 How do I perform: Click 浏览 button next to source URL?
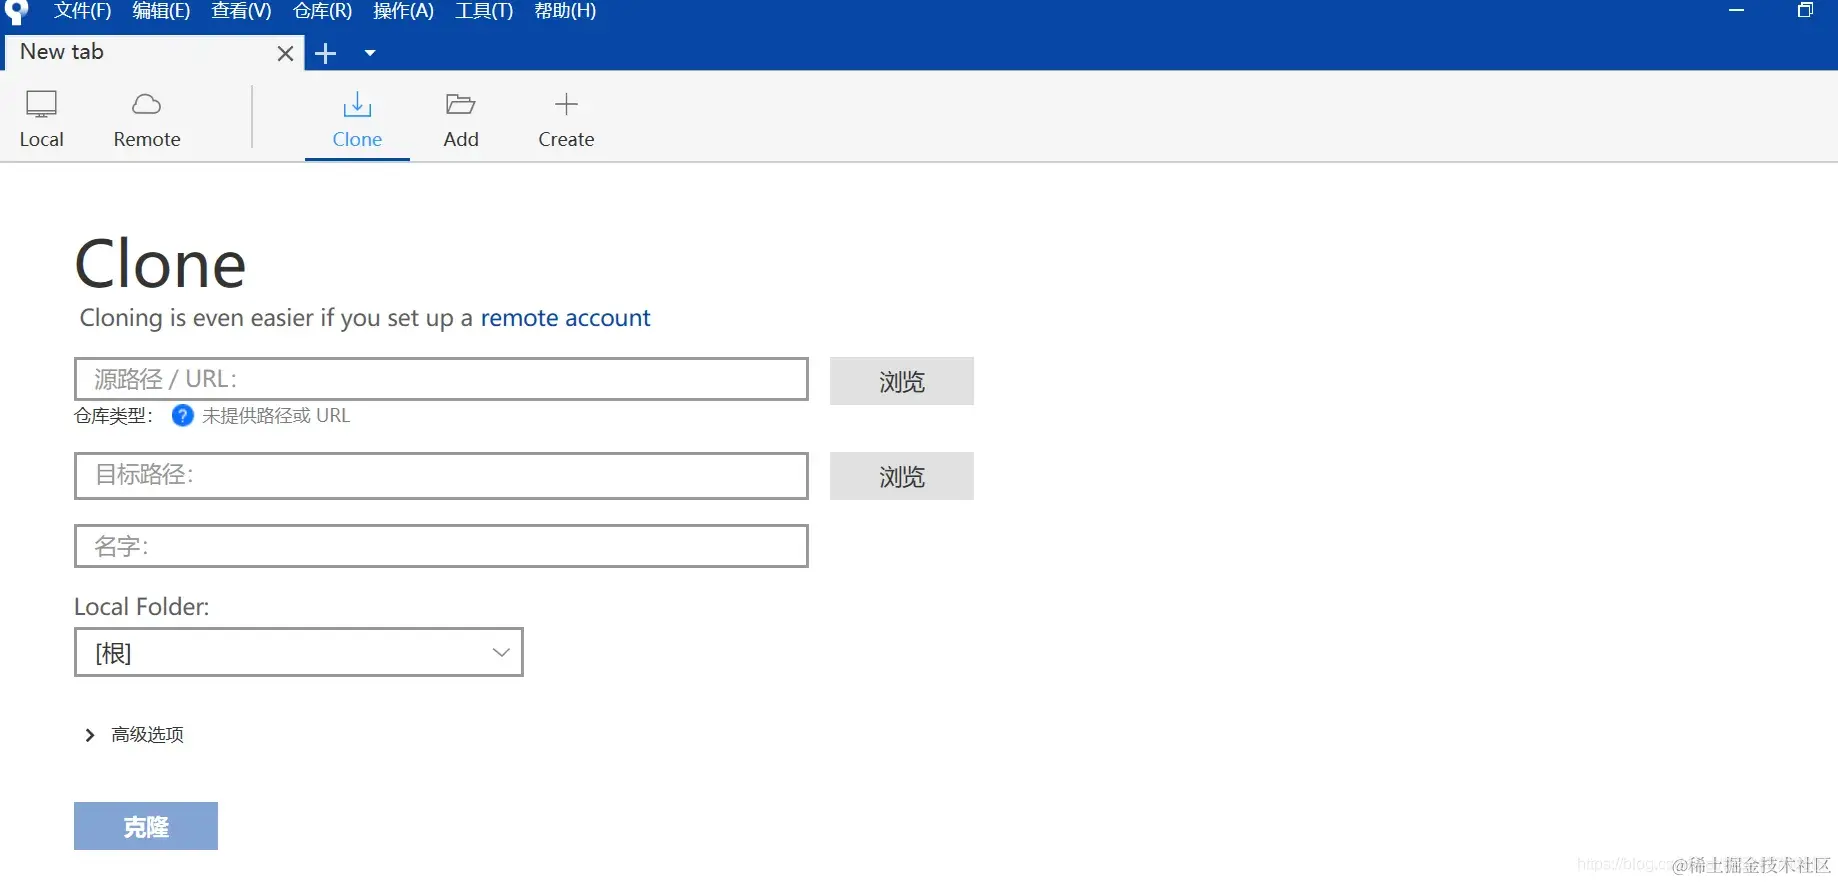[x=902, y=381]
